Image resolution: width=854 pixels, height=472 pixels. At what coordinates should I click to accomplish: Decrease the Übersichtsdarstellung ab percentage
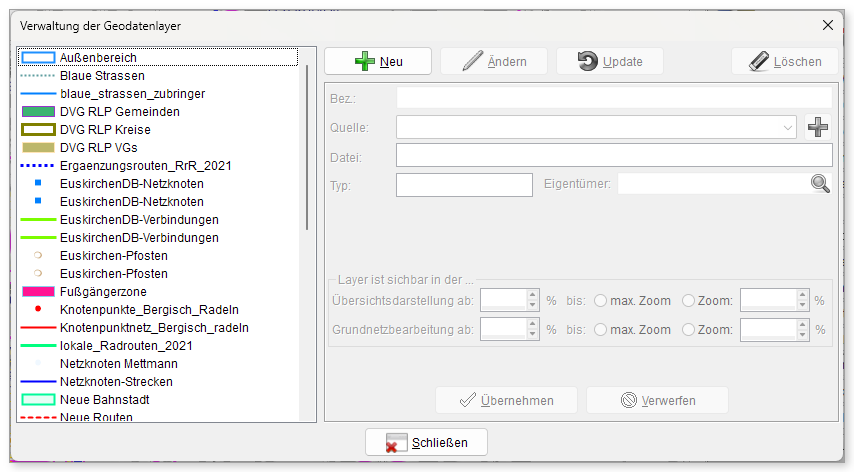(x=533, y=305)
